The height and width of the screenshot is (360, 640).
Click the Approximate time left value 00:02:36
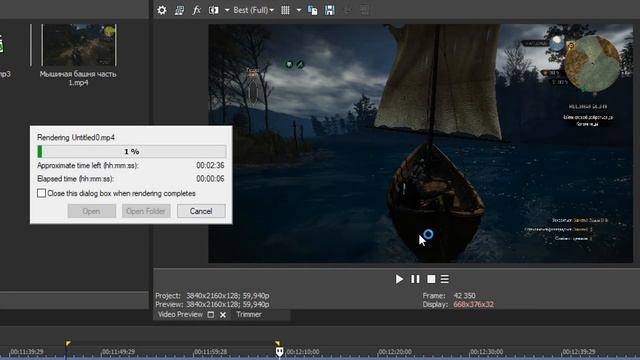[210, 165]
